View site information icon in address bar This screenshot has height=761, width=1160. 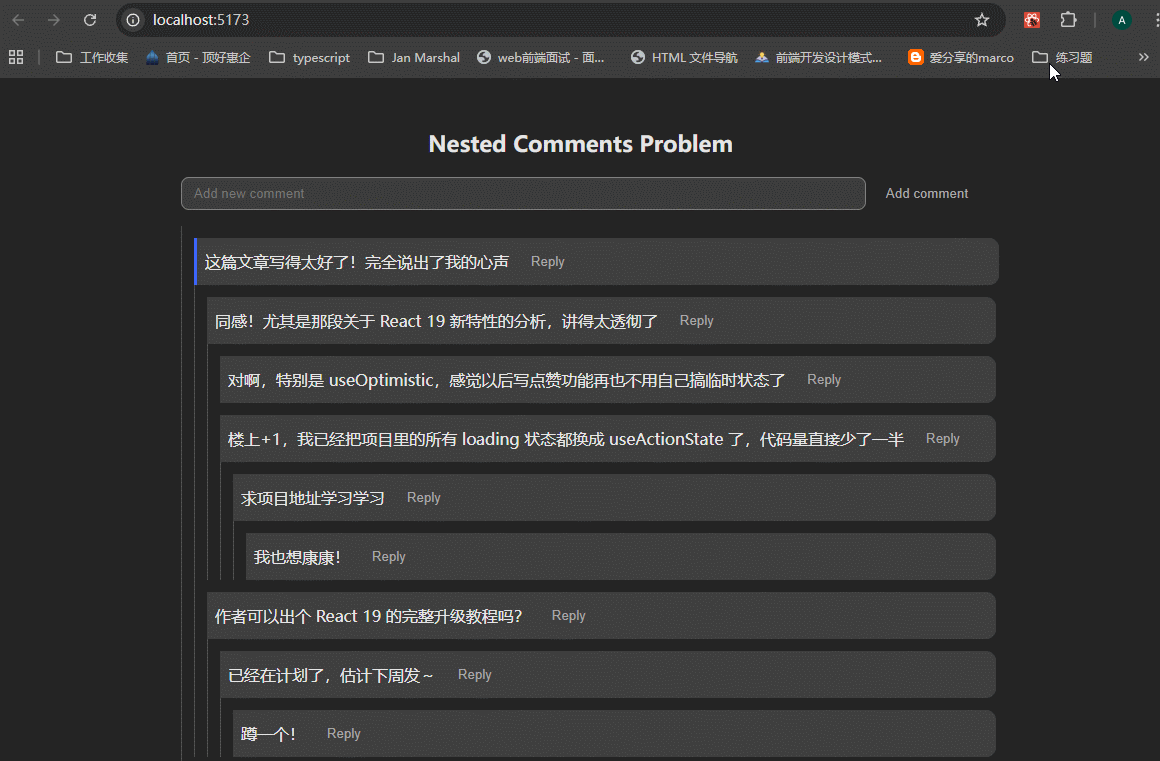pyautogui.click(x=133, y=20)
